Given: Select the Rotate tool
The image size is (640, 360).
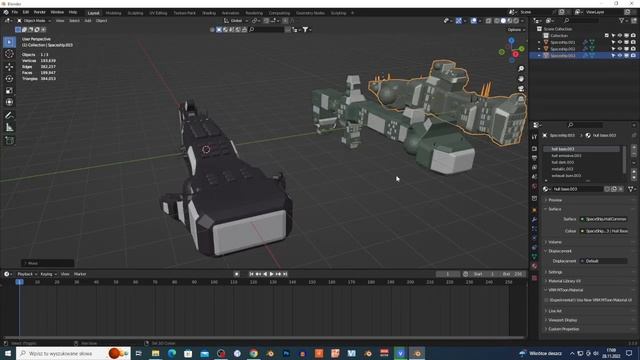Looking at the screenshot, I should pyautogui.click(x=9, y=78).
